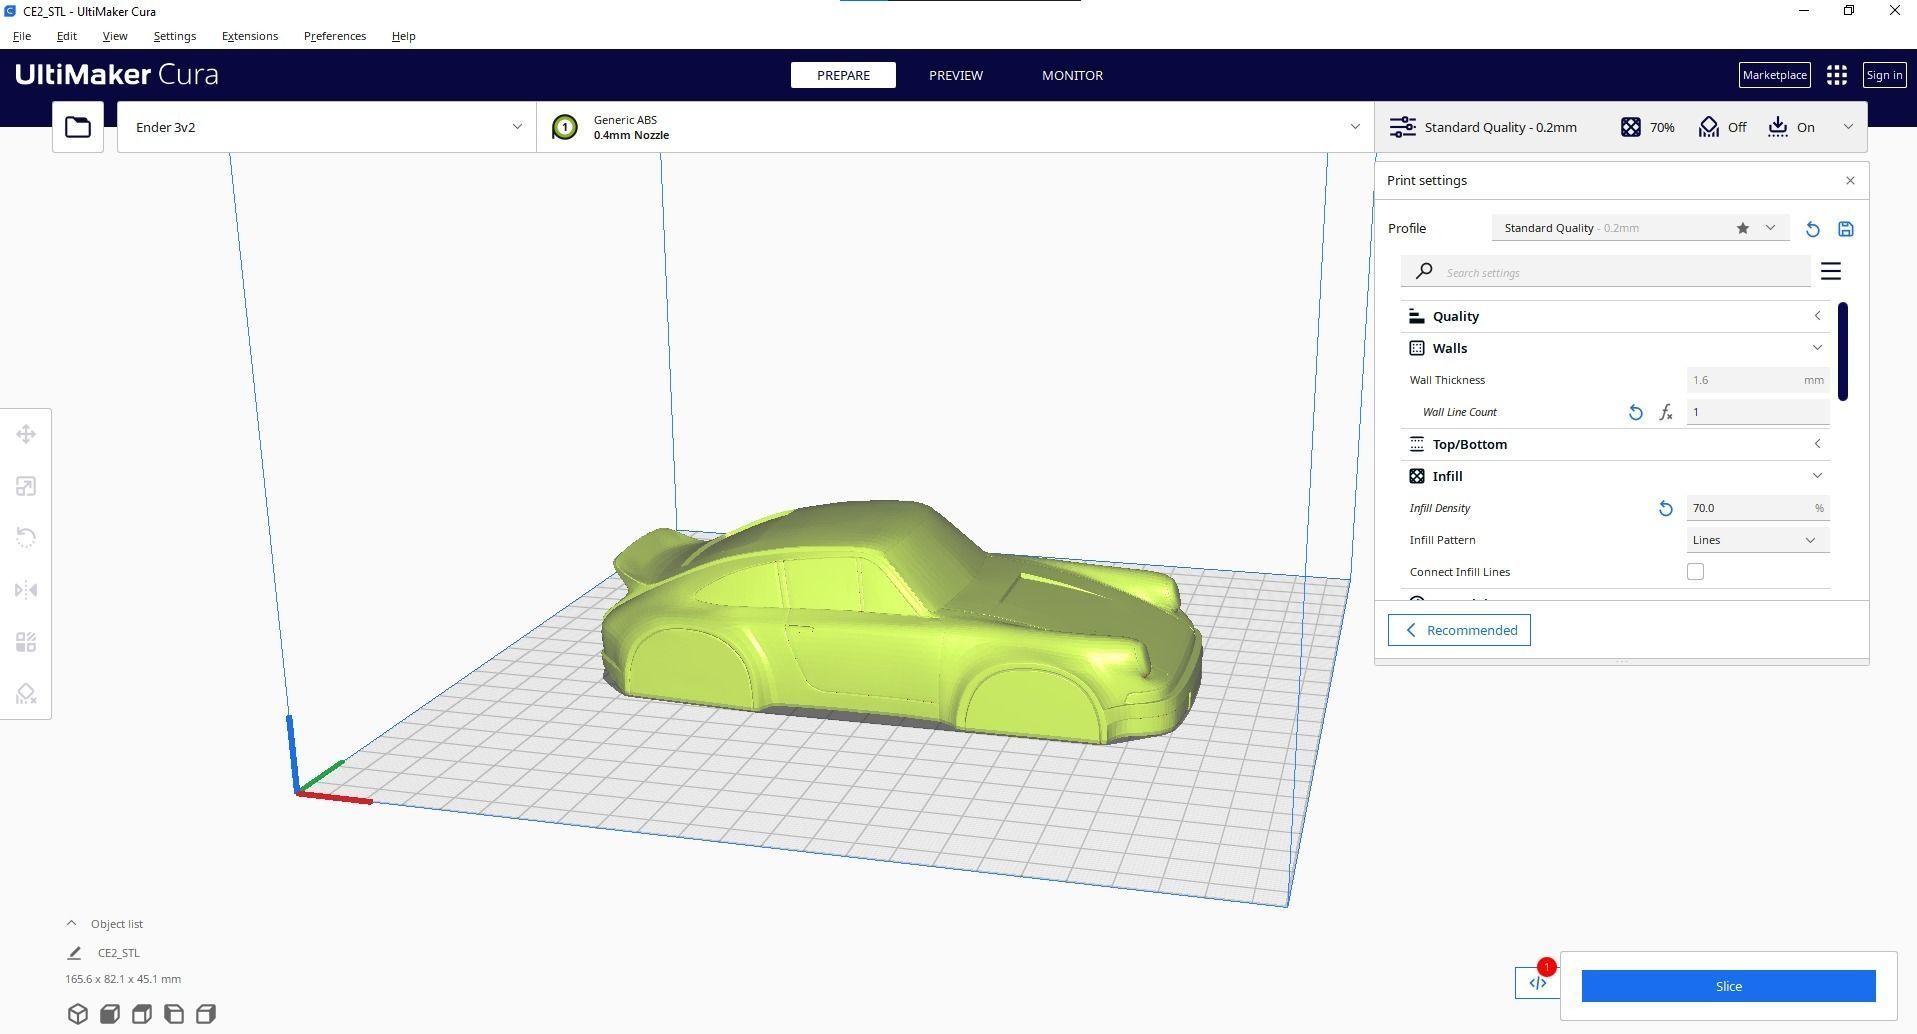Switch to the PREVIEW stage
This screenshot has height=1034, width=1917.
tap(956, 75)
